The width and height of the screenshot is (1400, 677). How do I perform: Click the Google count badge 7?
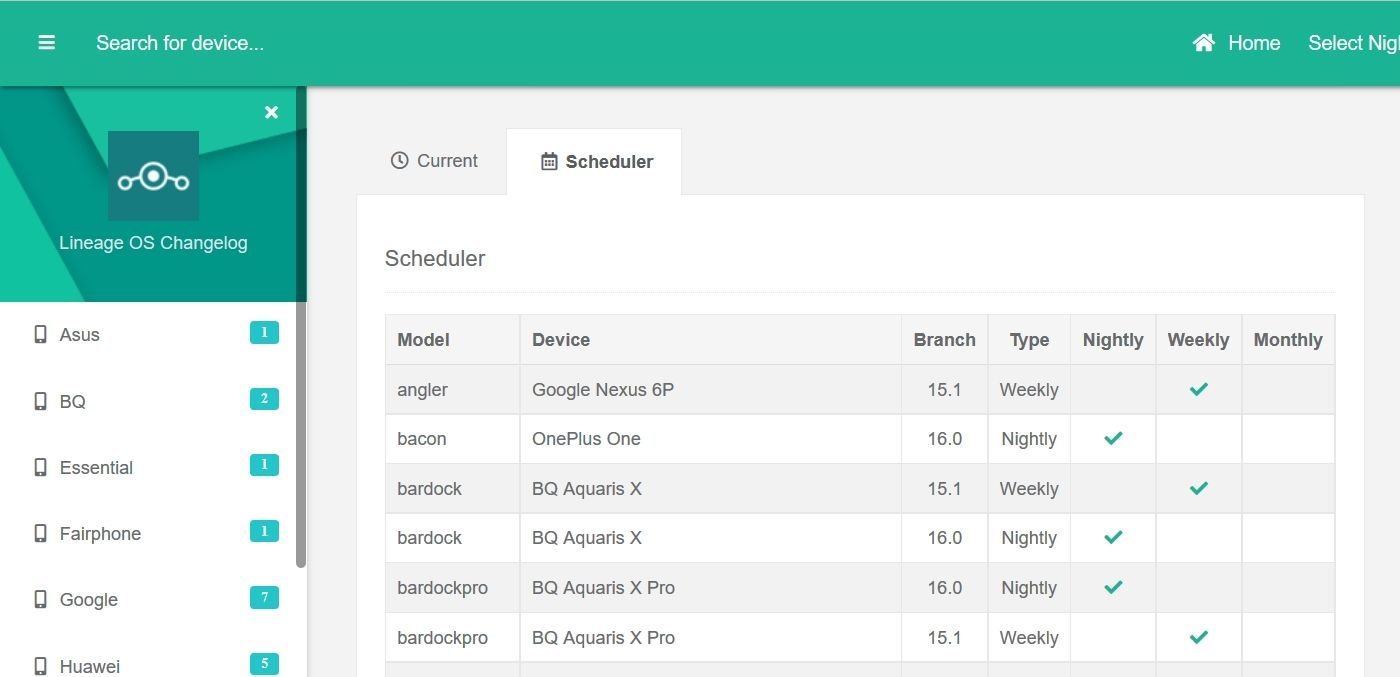(x=264, y=598)
